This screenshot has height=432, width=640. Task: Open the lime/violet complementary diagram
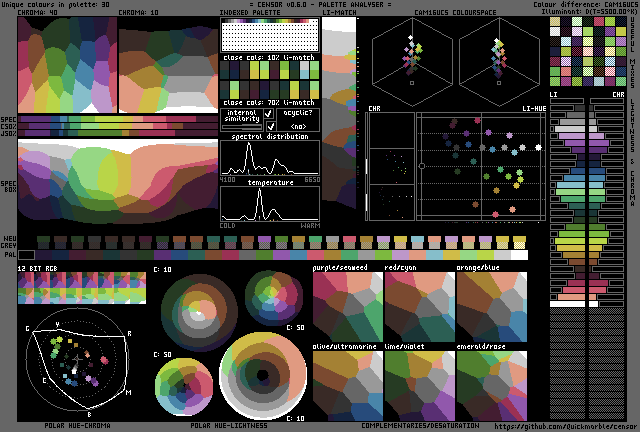420,385
